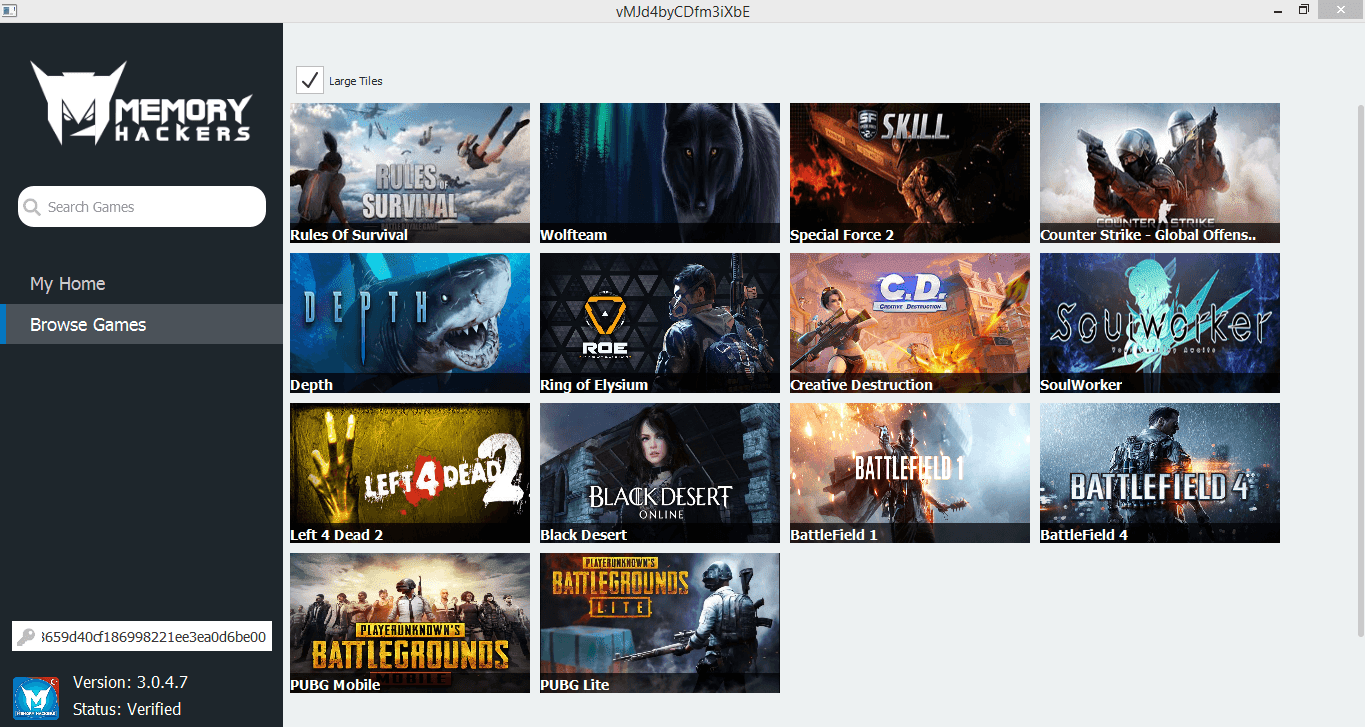Select the PUBG Mobile tile
1365x727 pixels.
point(410,623)
